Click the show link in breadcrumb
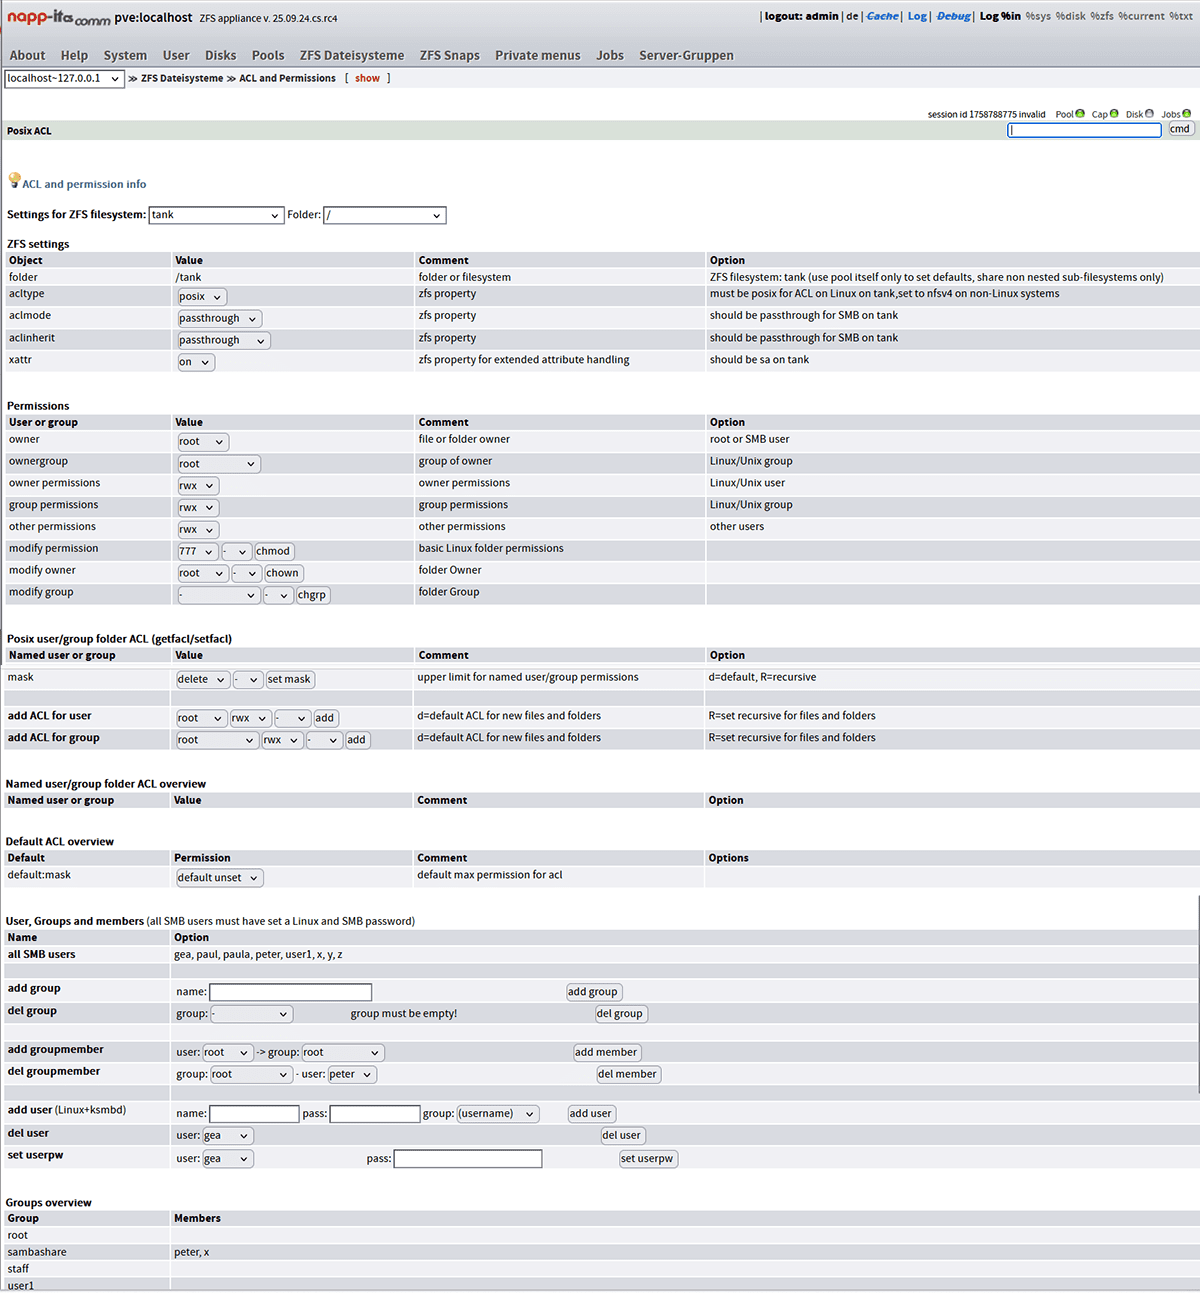 point(367,78)
